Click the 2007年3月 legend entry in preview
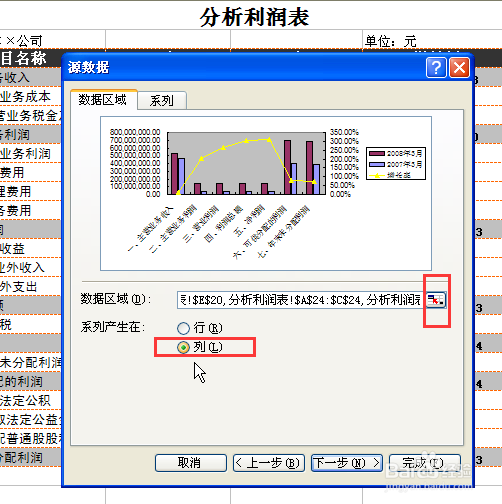The image size is (502, 504). pos(396,164)
